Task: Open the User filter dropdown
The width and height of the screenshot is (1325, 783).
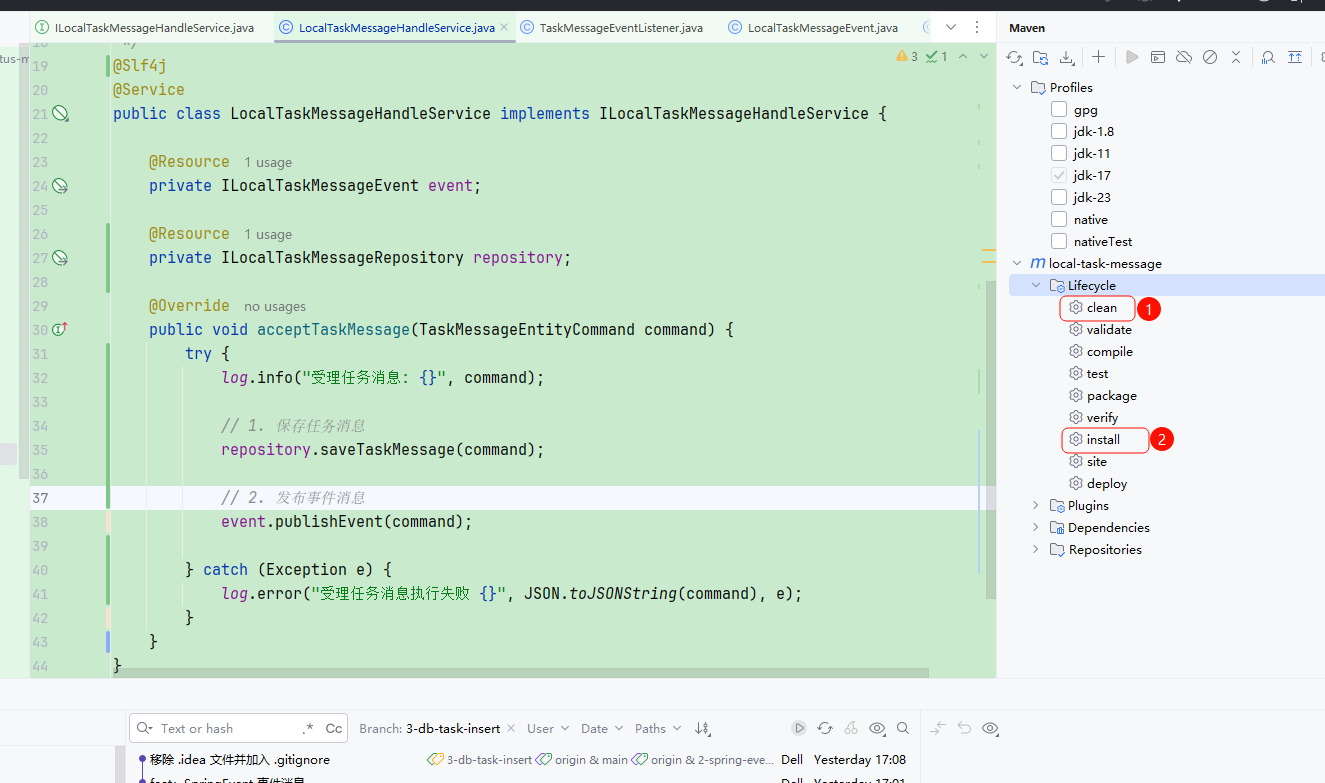Action: (x=547, y=728)
